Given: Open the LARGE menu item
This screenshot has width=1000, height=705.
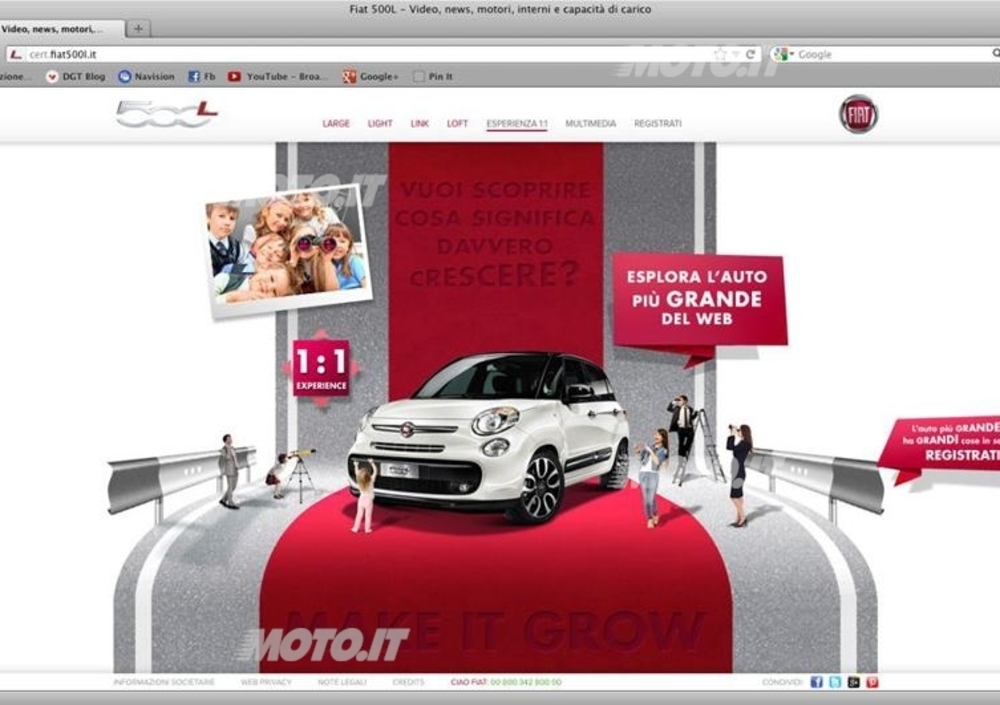Looking at the screenshot, I should pos(336,124).
